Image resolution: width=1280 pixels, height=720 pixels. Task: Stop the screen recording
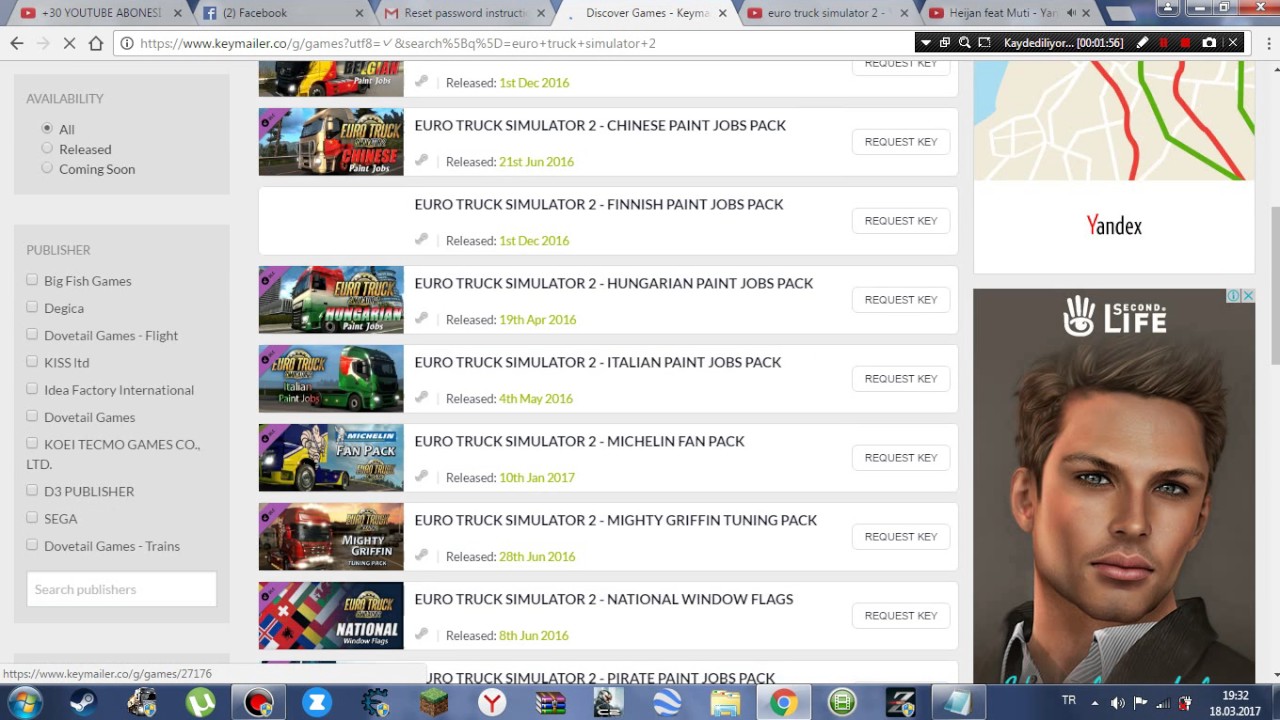point(1186,43)
